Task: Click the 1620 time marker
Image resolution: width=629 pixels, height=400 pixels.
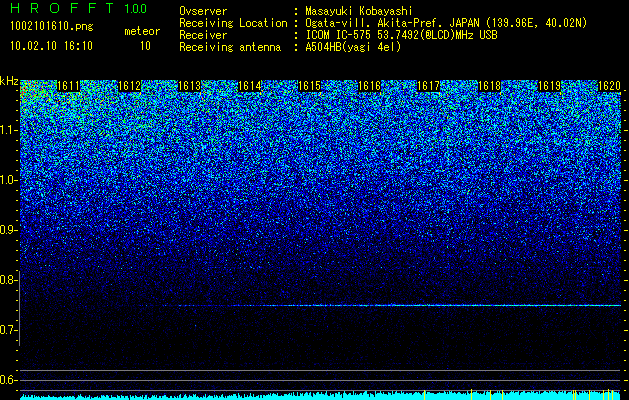Action: [x=609, y=86]
